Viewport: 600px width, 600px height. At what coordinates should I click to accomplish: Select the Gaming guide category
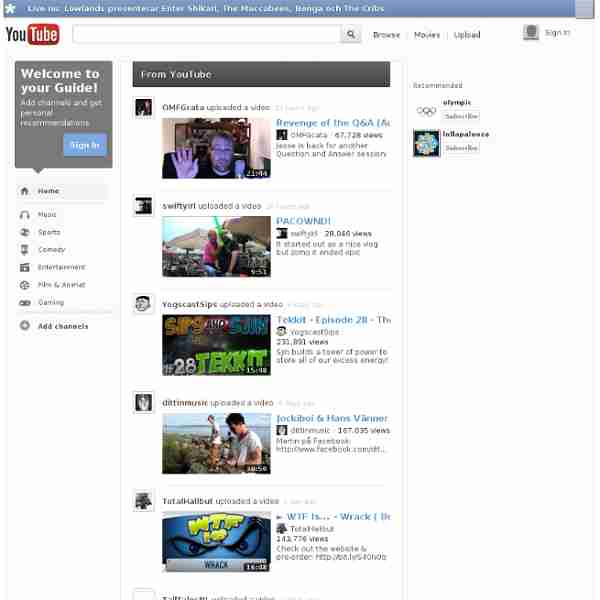(50, 302)
